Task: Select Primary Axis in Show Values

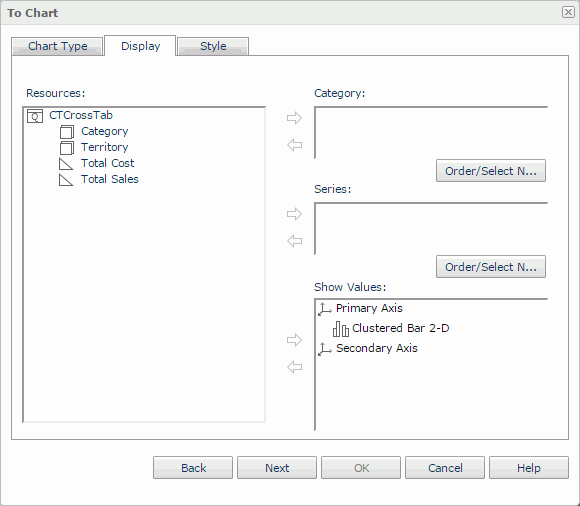Action: (x=369, y=308)
